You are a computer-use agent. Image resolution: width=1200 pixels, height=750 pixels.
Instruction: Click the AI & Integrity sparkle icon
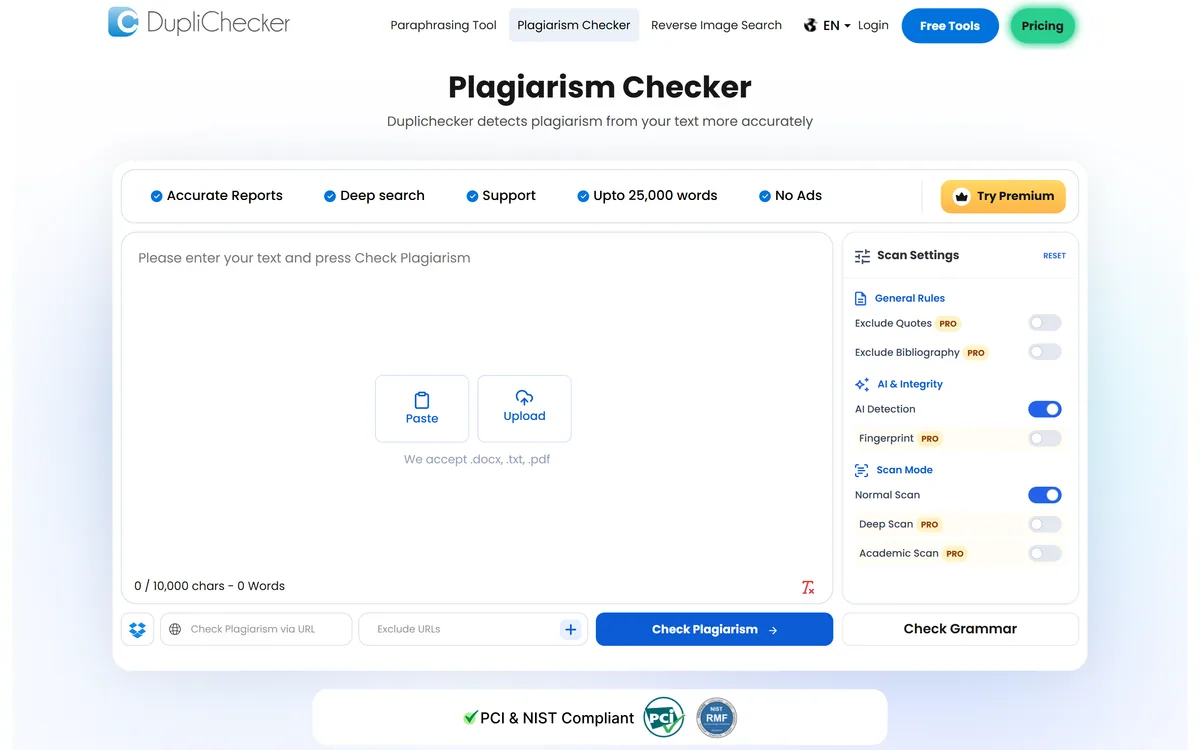tap(862, 384)
